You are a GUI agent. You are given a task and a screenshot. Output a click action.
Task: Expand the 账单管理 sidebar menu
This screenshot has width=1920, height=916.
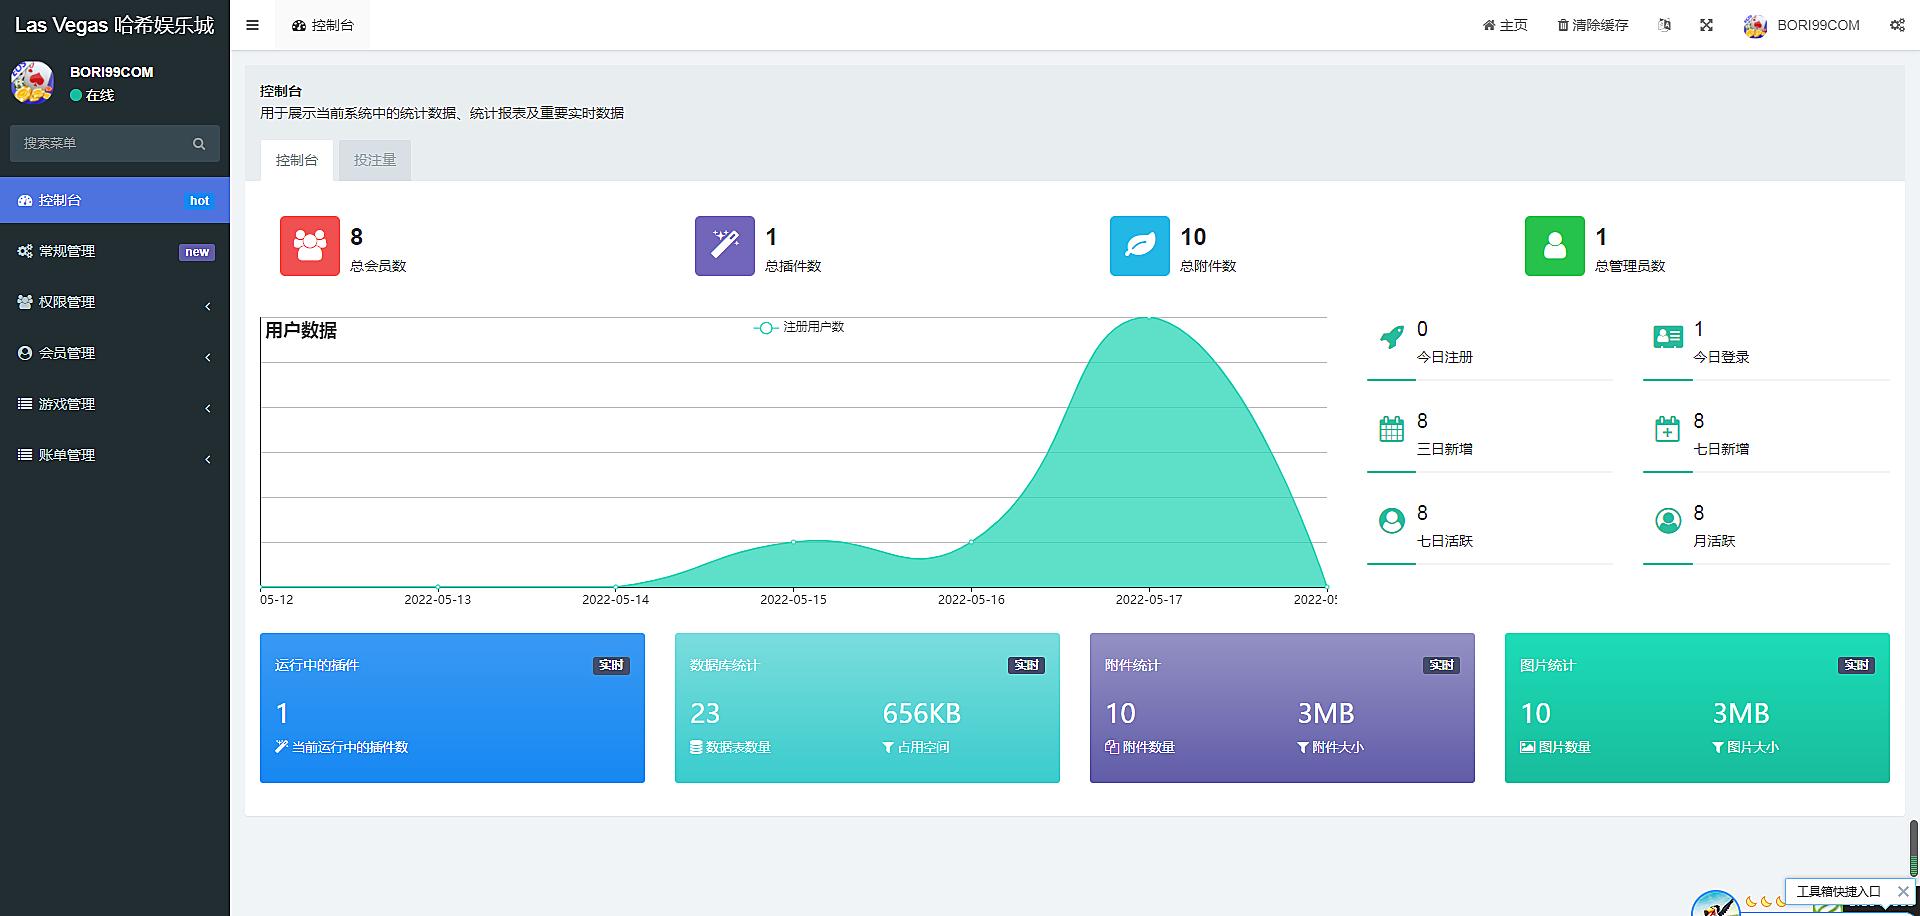pyautogui.click(x=114, y=455)
